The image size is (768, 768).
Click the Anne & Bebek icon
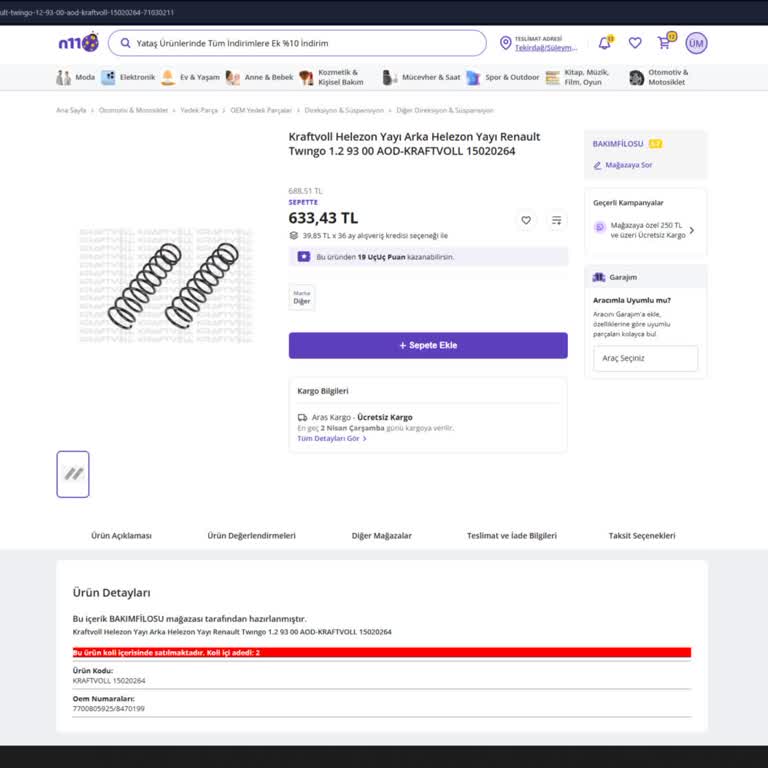[233, 77]
